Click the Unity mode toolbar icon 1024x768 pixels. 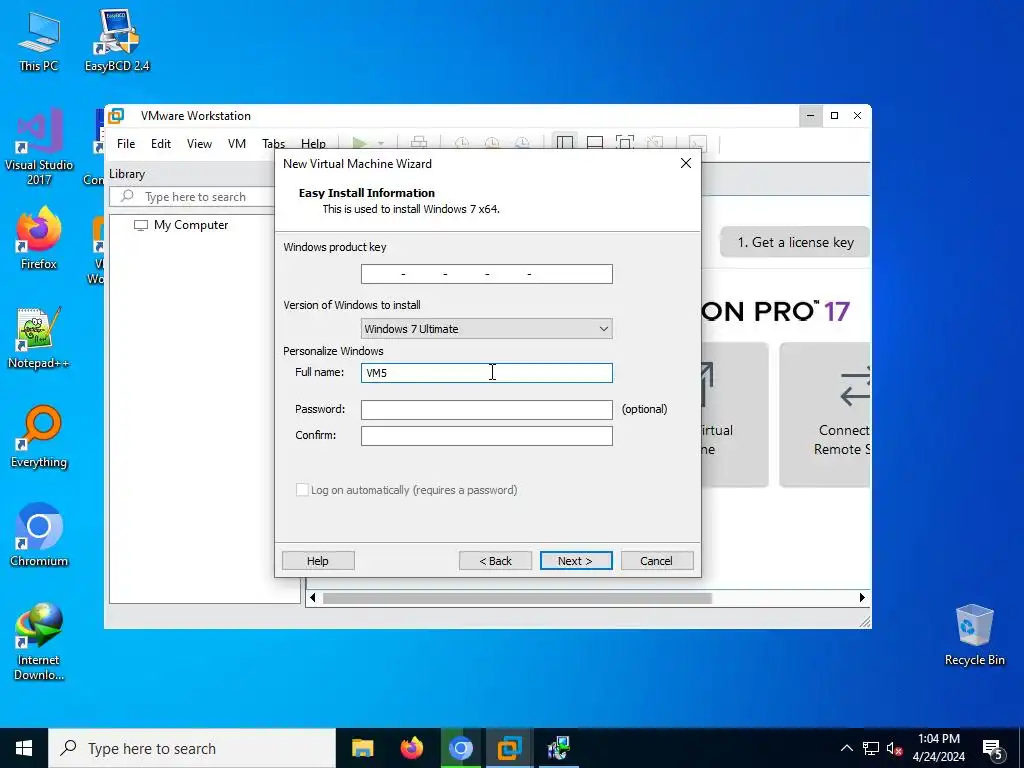[654, 143]
